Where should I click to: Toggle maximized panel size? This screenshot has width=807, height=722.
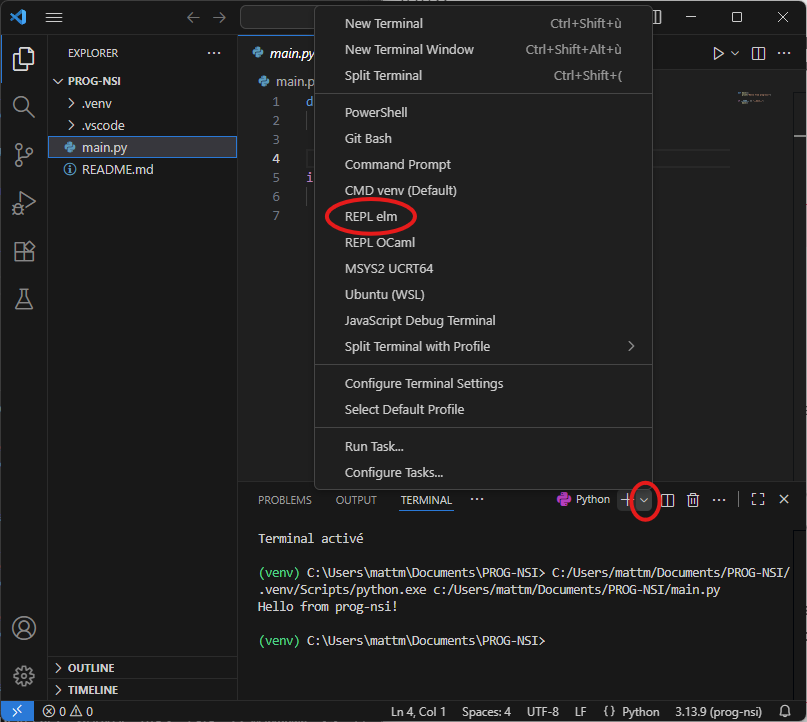pyautogui.click(x=758, y=500)
